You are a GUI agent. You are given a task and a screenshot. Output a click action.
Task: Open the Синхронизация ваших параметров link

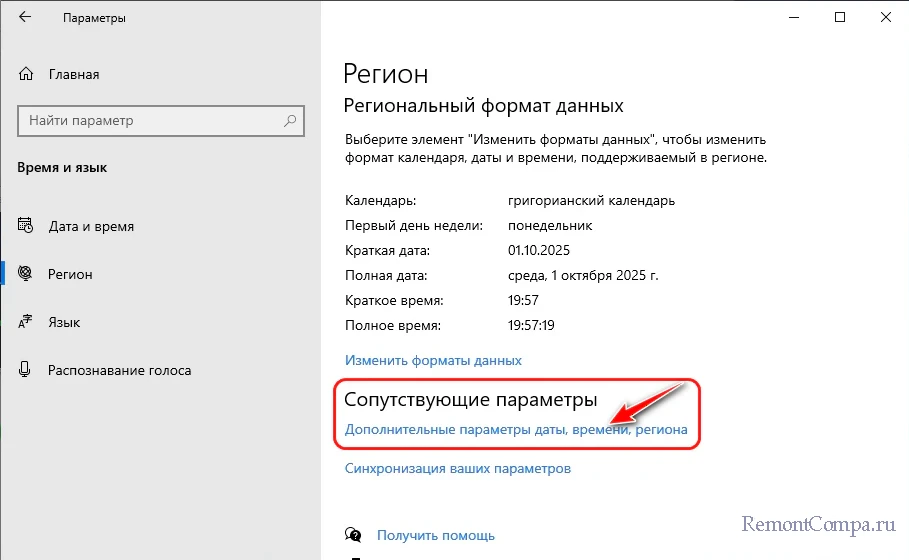(457, 468)
